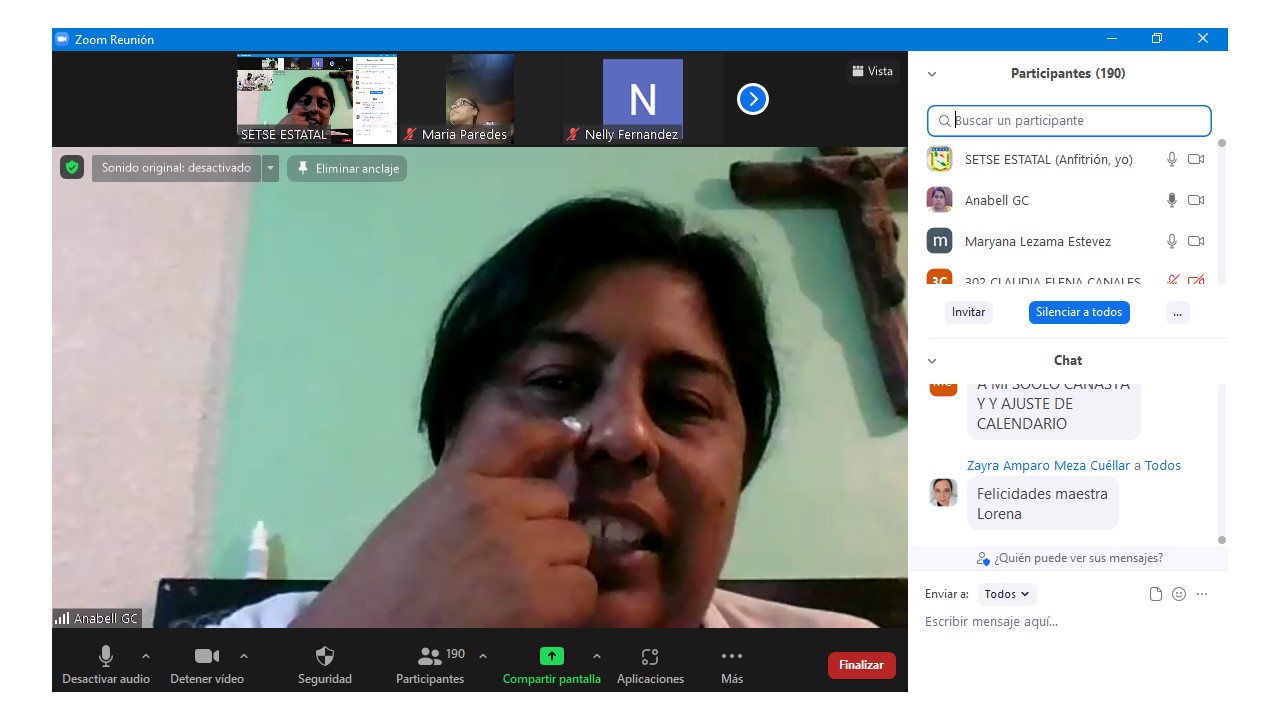Image resolution: width=1280 pixels, height=720 pixels.
Task: Open the Aplicaciones icon
Action: [650, 656]
